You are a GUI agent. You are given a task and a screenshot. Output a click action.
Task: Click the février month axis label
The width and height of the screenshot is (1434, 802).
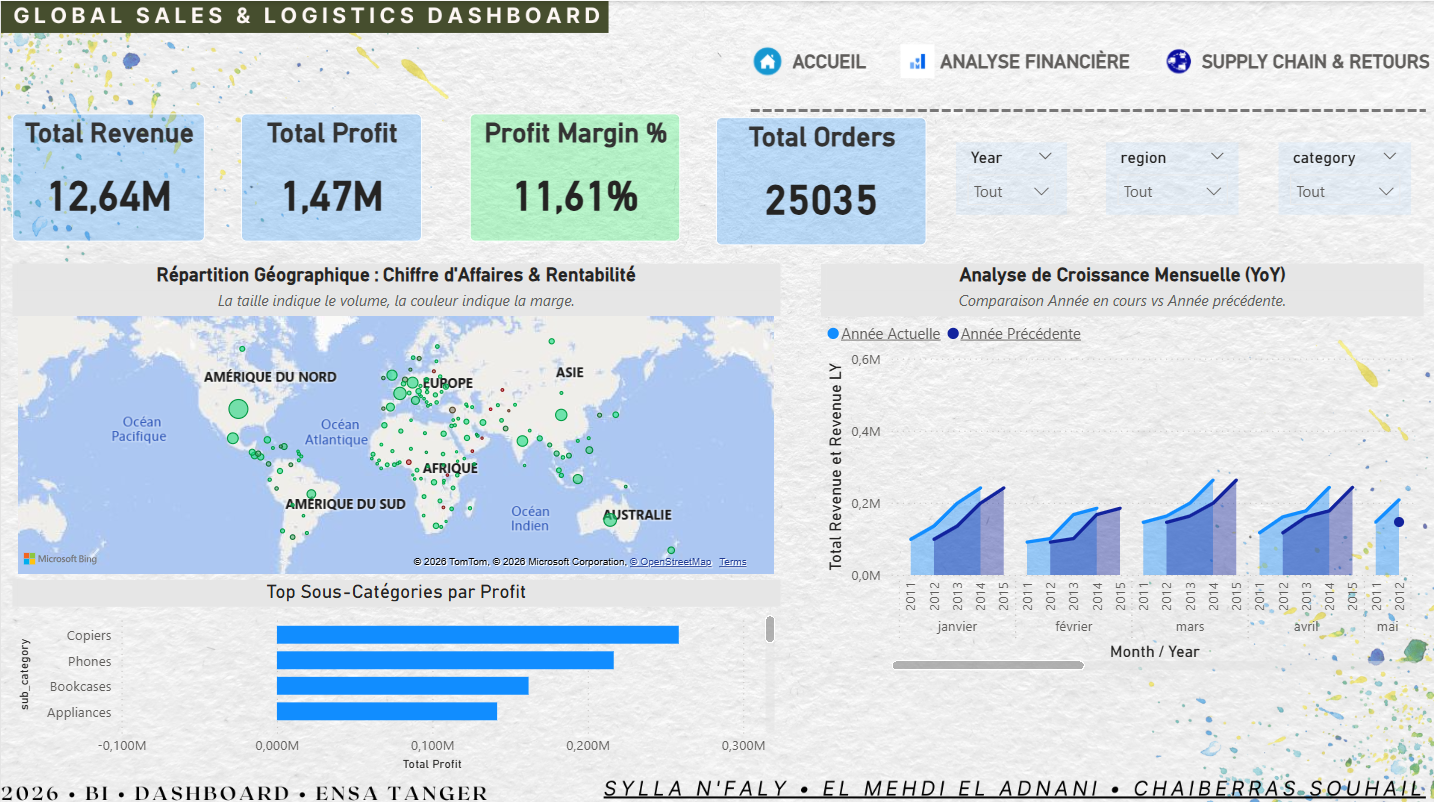[x=1073, y=627]
